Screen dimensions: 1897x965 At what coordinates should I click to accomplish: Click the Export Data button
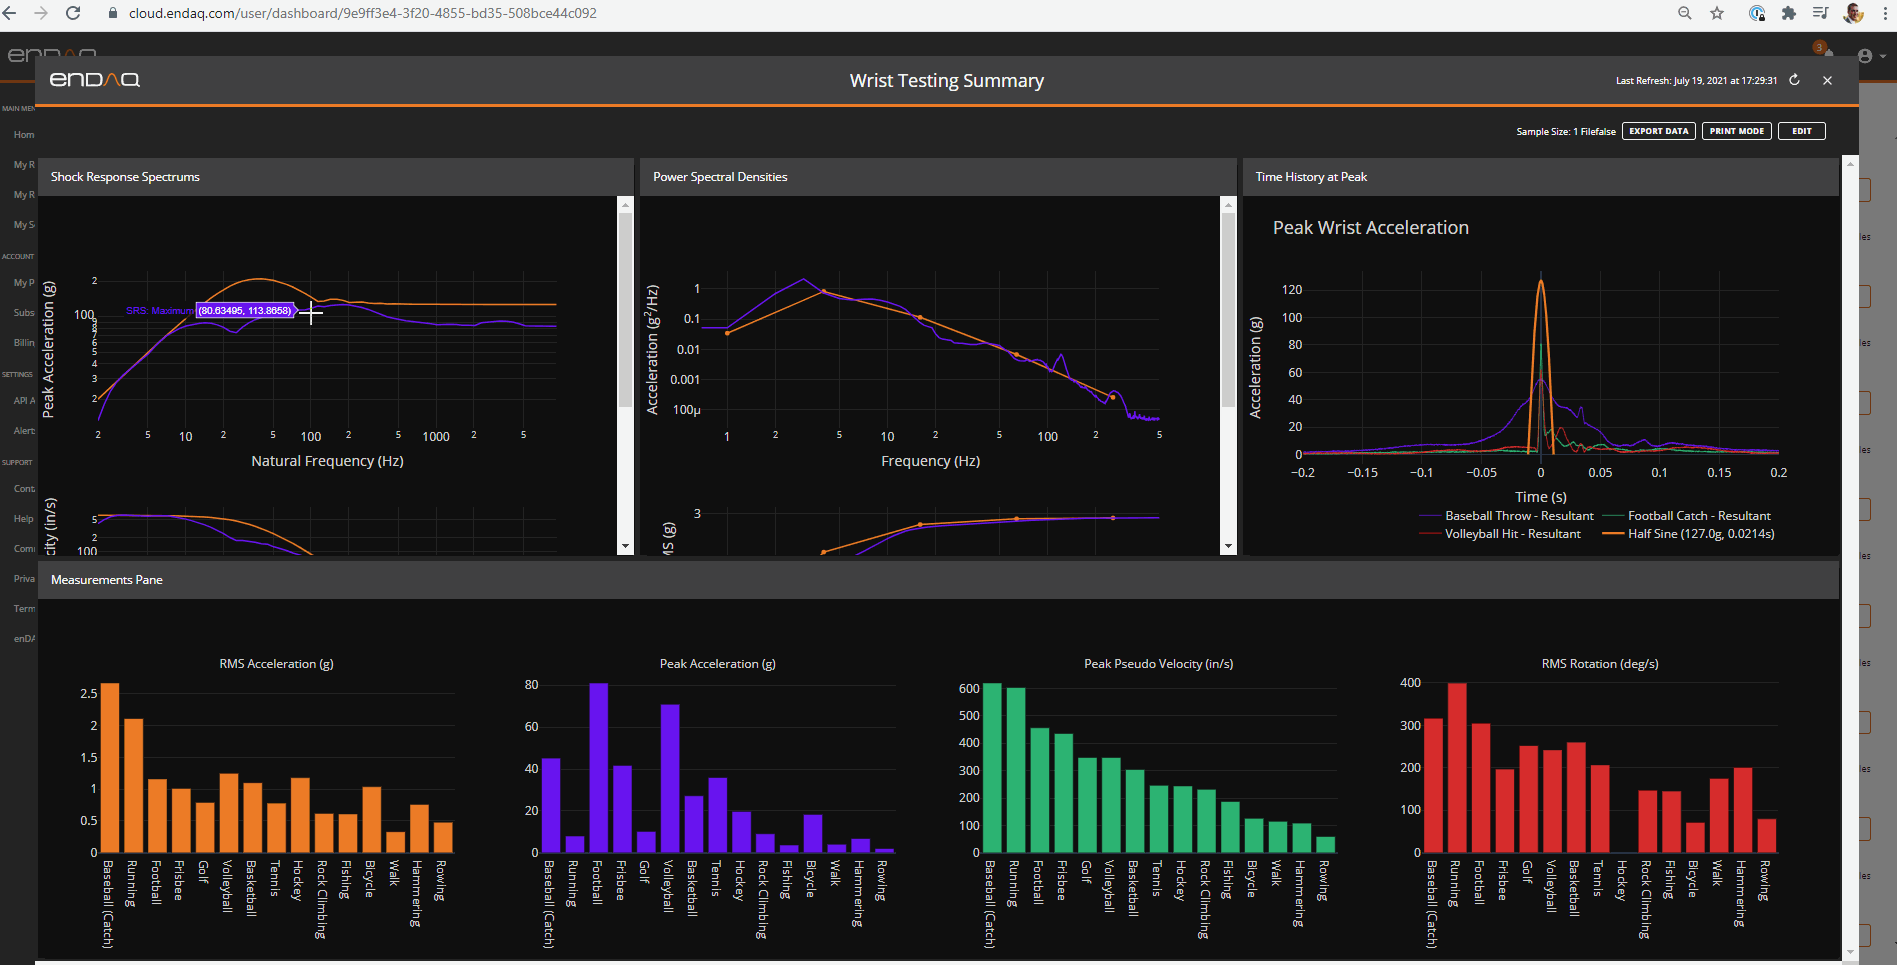coord(1659,131)
